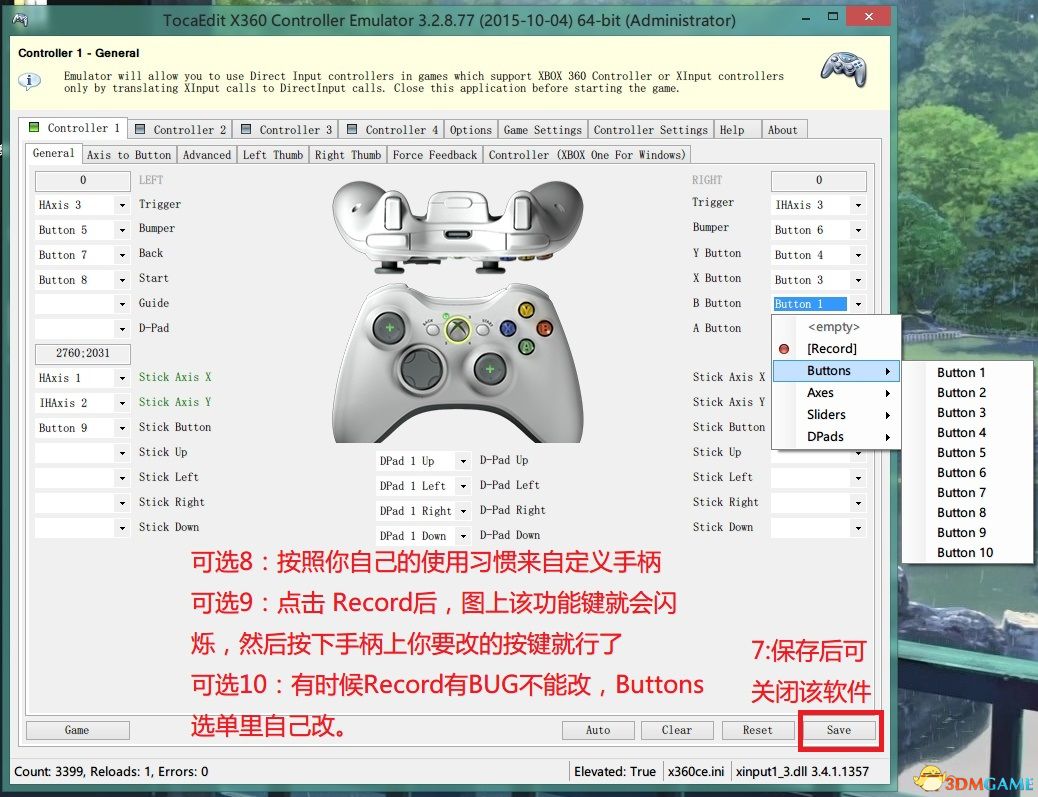
Task: Open the Controller Settings tab
Action: (x=651, y=130)
